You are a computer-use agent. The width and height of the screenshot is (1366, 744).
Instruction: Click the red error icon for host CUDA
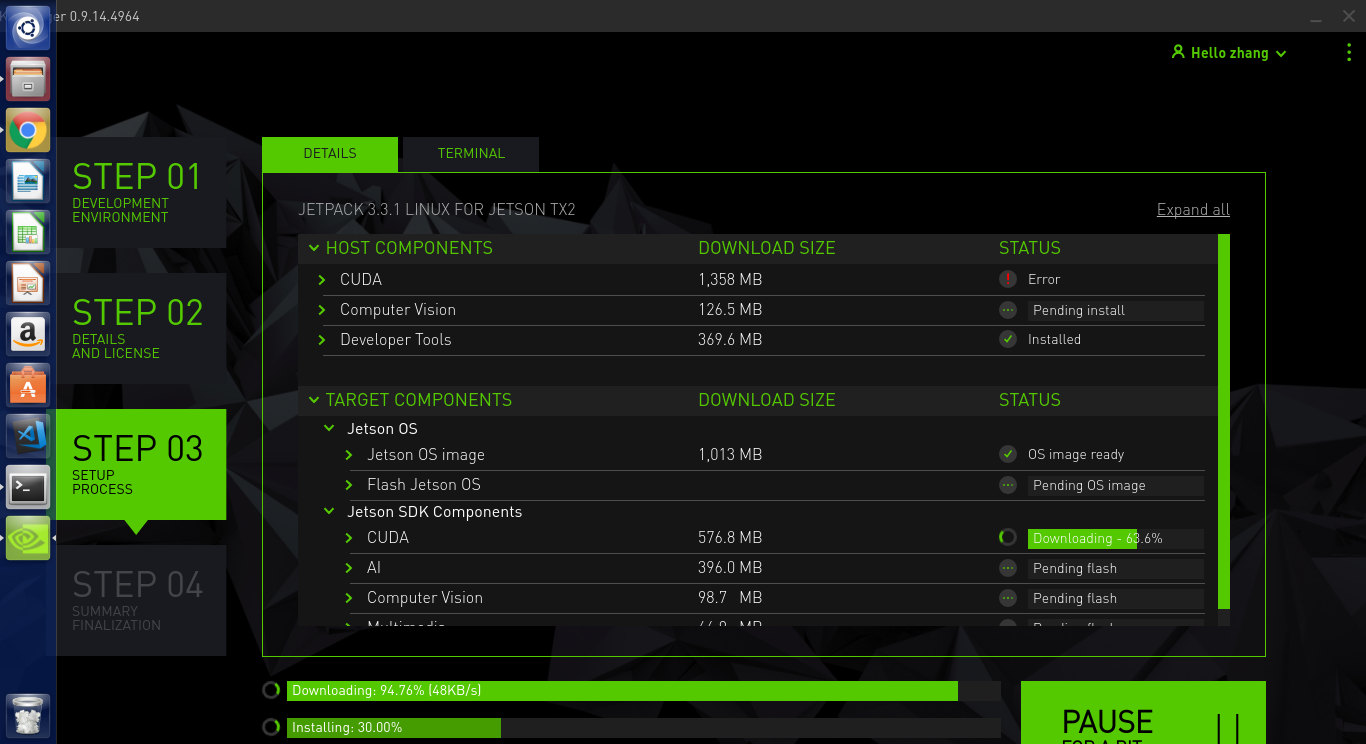tap(1008, 279)
